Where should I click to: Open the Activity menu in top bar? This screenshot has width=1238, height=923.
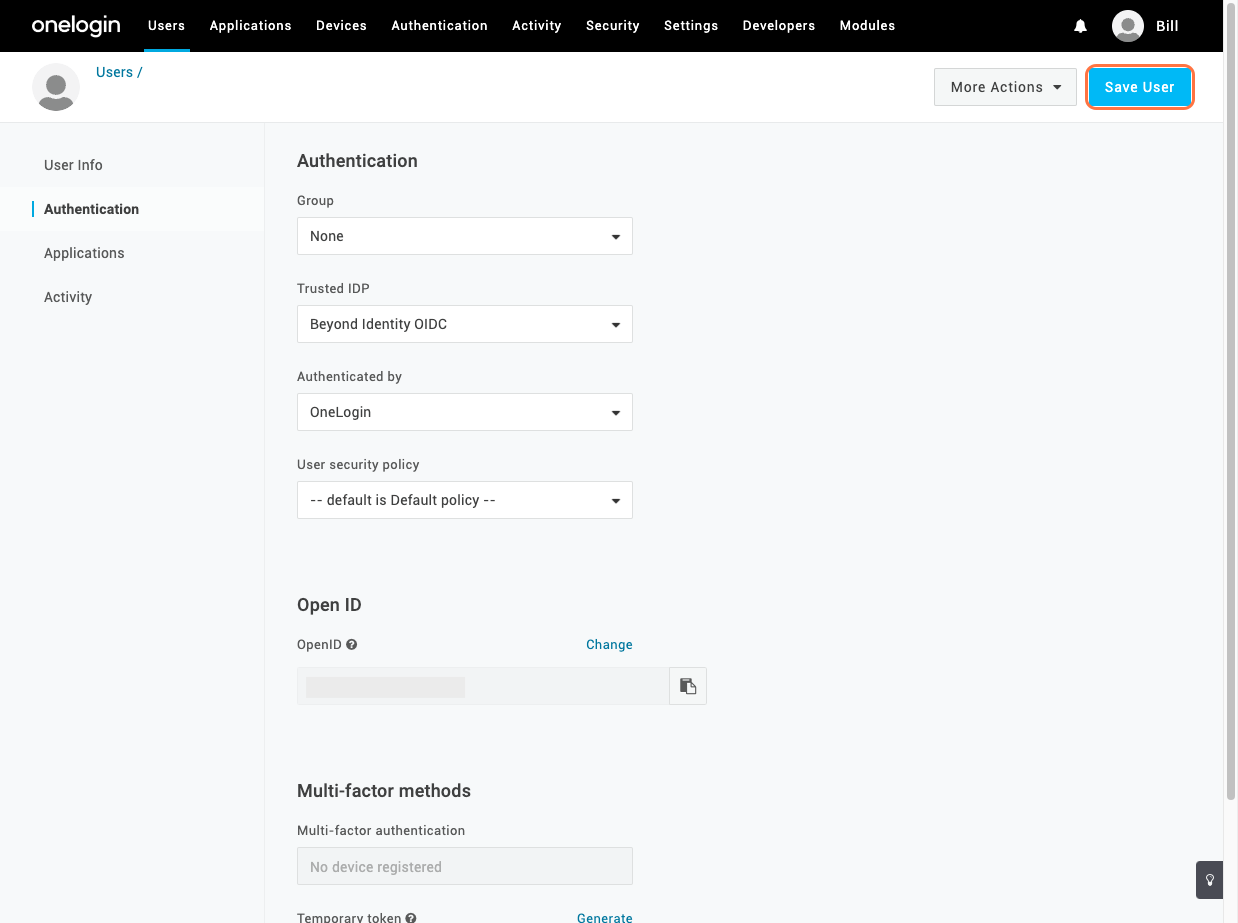pyautogui.click(x=536, y=26)
